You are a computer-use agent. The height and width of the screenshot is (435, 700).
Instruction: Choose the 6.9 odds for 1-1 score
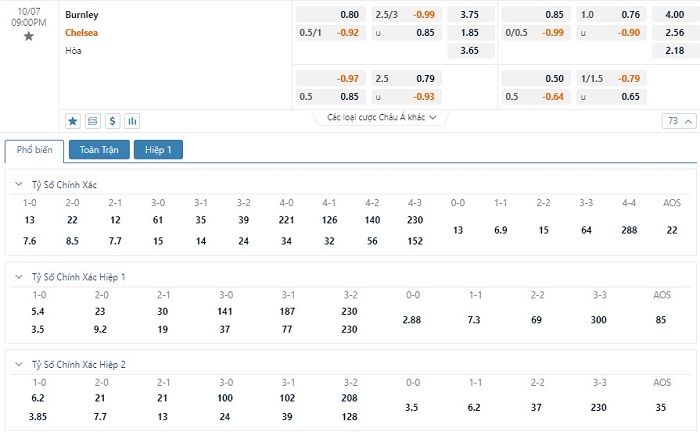(x=501, y=230)
